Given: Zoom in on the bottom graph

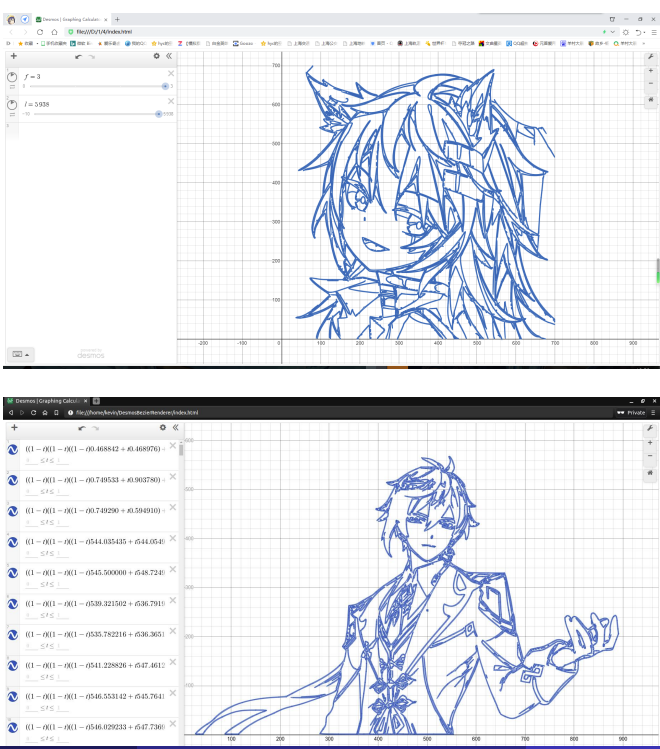Looking at the screenshot, I should point(650,443).
